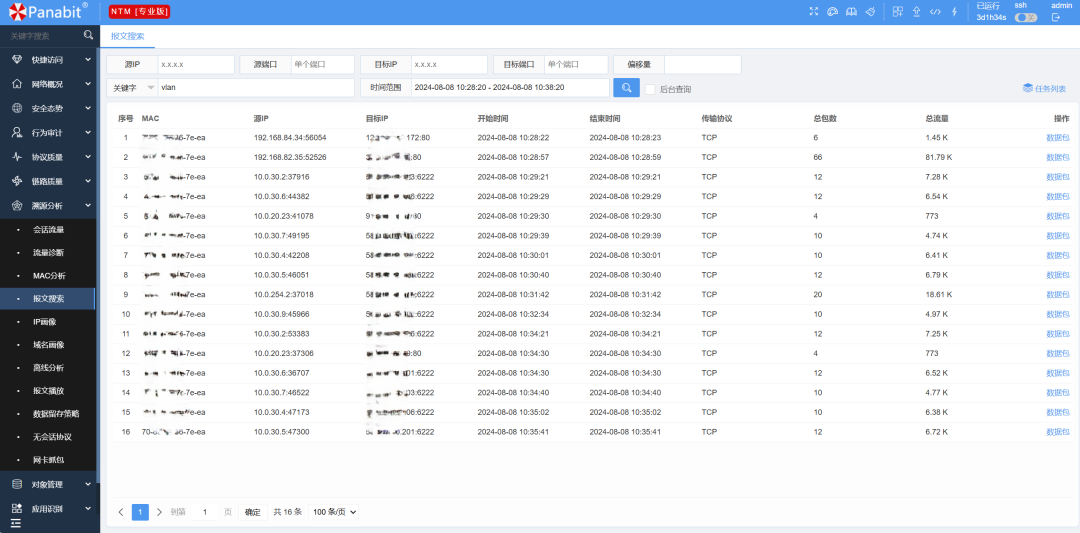Click the fullscreen icon in the top bar
Screen dimensions: 1080x533
[x=813, y=12]
